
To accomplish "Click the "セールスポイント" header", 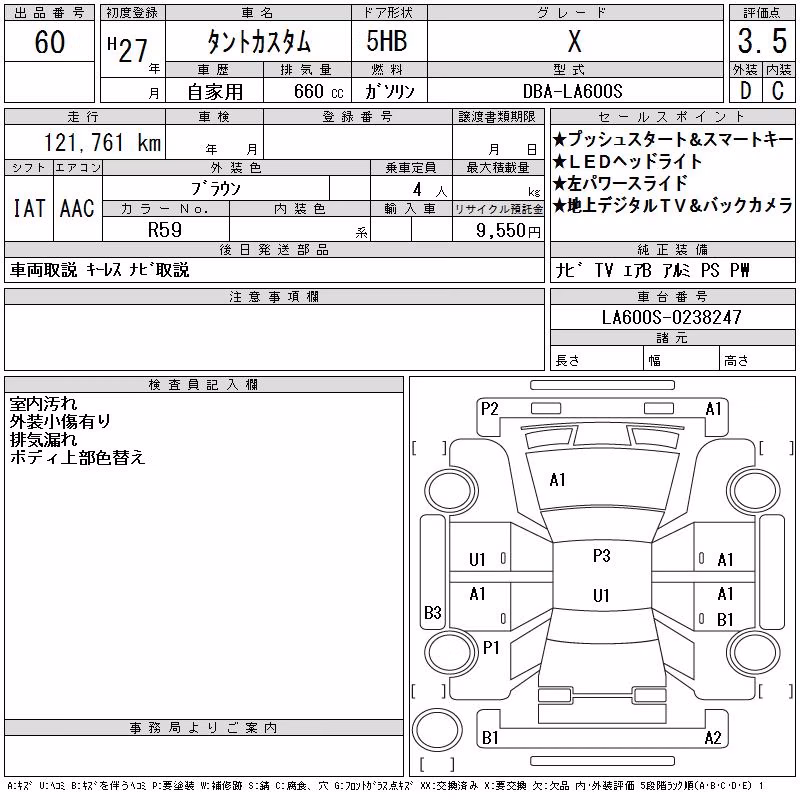I will (672, 117).
